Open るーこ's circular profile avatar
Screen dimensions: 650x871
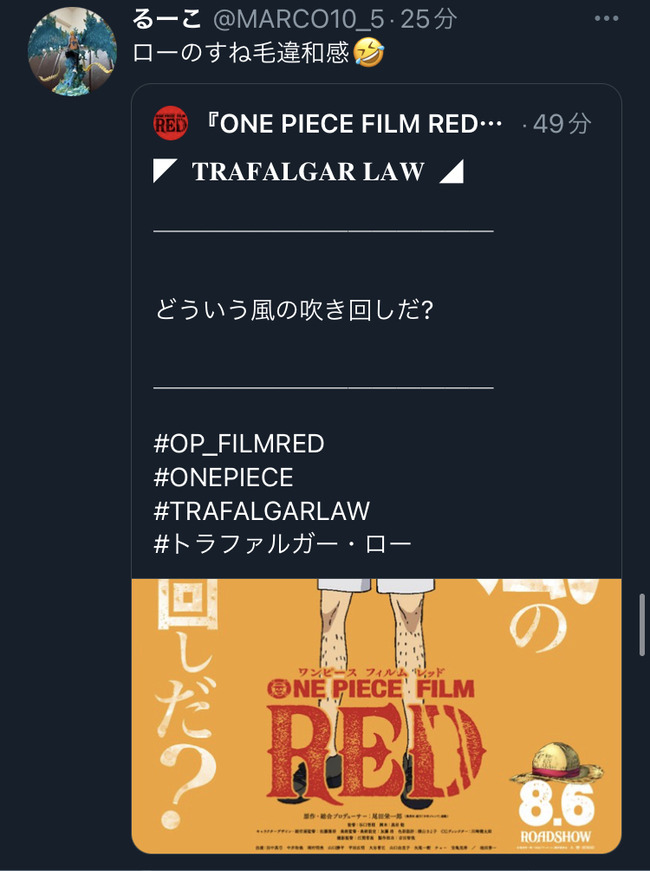pos(72,51)
